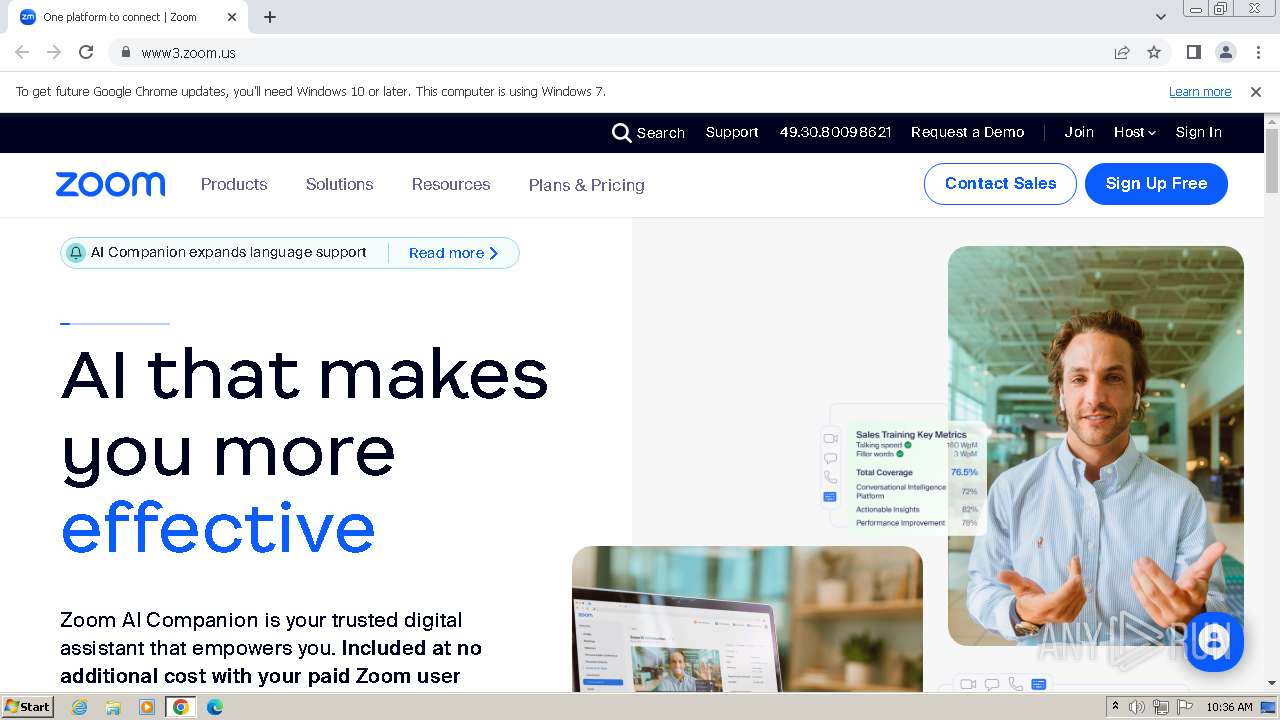The height and width of the screenshot is (720, 1280).
Task: Click the Zoom logo
Action: (110, 184)
